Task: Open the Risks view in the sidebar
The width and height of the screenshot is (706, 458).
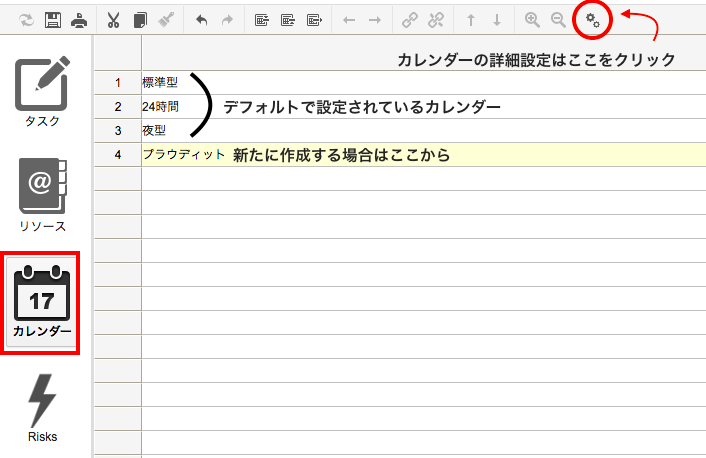Action: pos(42,408)
